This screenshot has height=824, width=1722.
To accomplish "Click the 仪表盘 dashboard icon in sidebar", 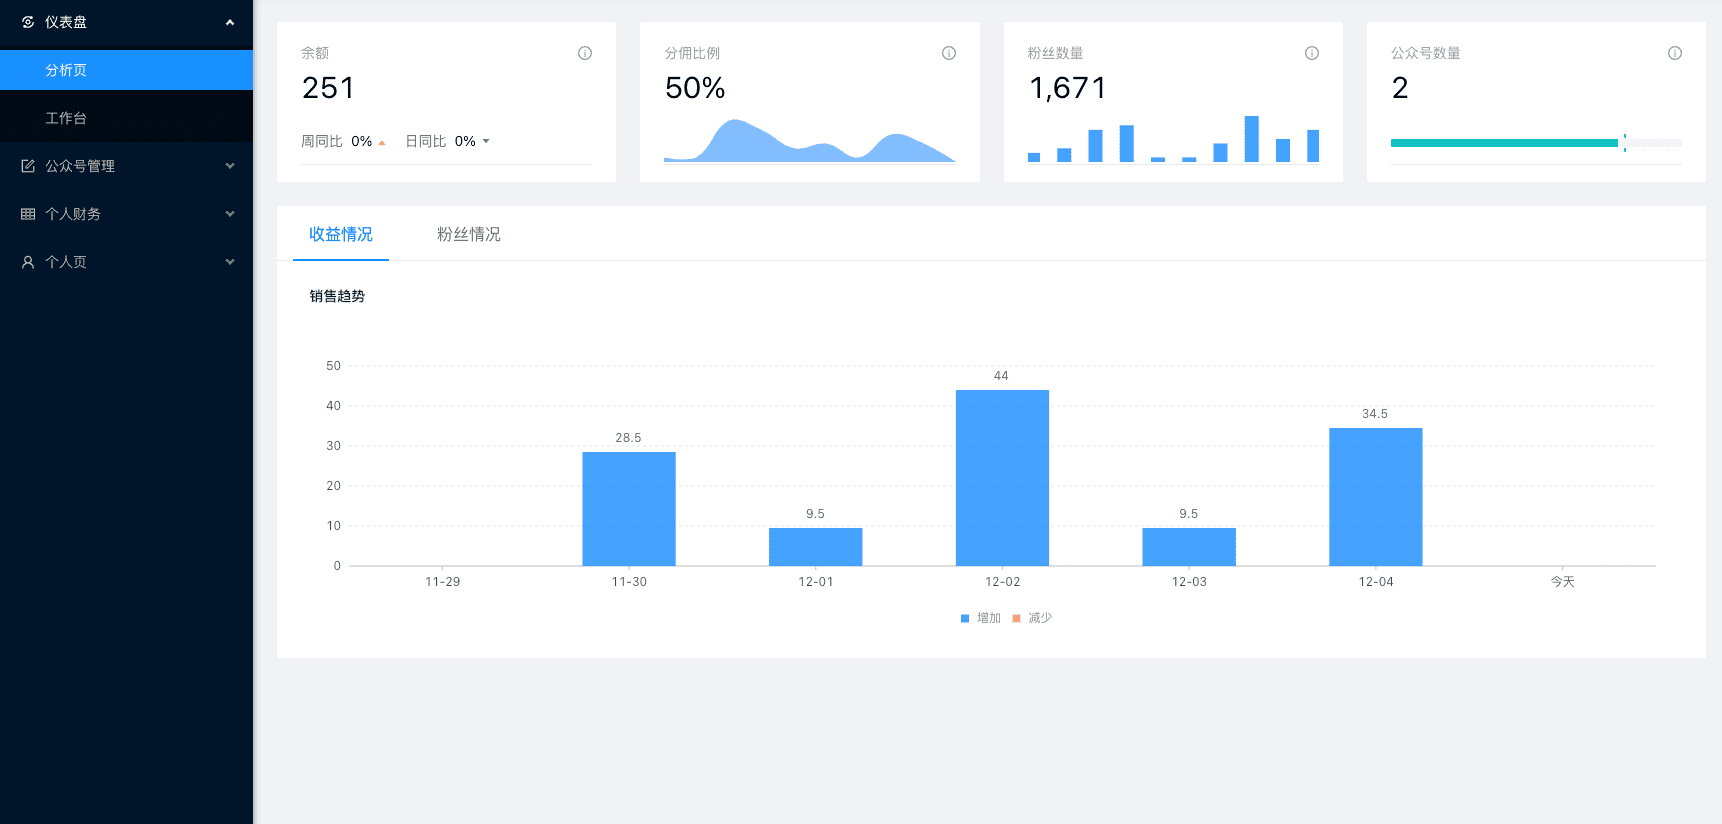I will [28, 22].
